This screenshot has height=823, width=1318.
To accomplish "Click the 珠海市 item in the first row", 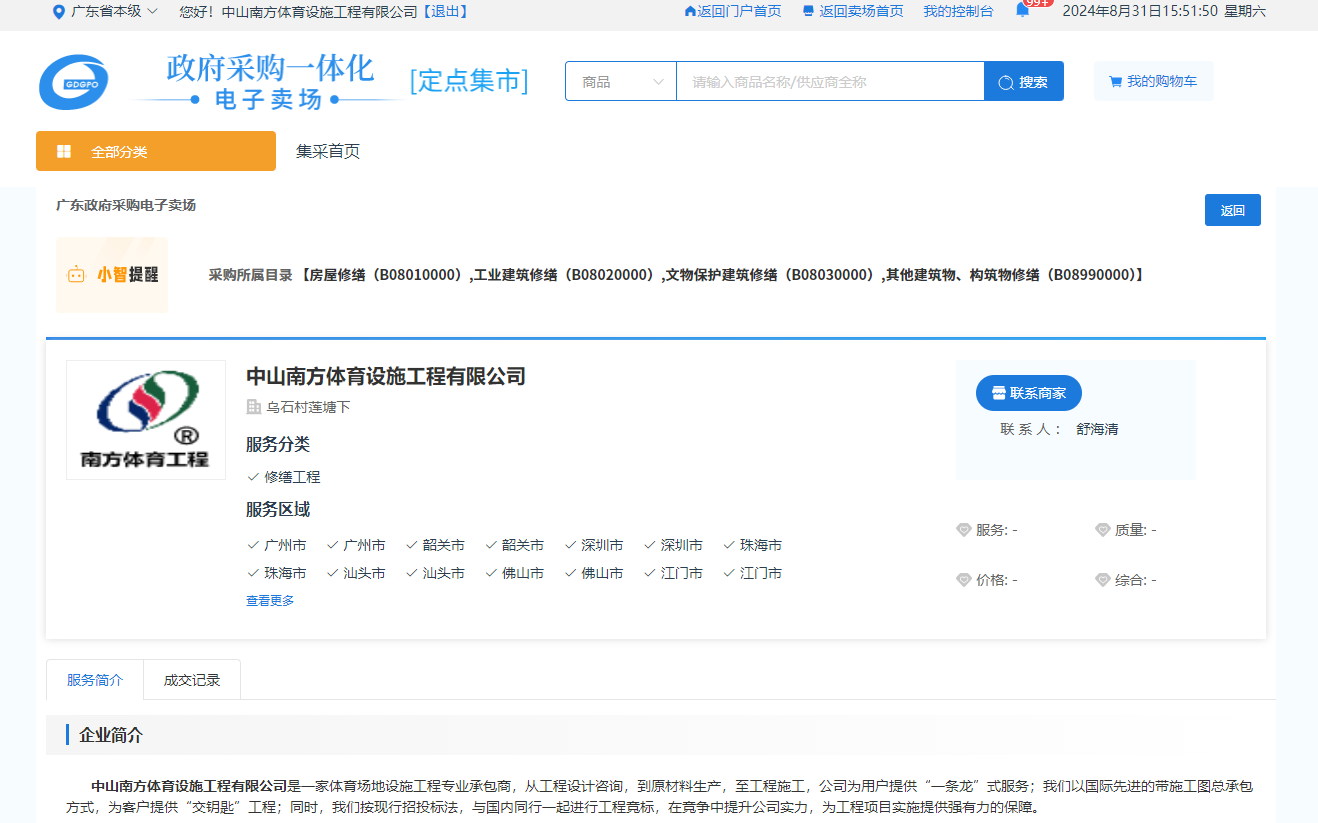I will tap(753, 545).
